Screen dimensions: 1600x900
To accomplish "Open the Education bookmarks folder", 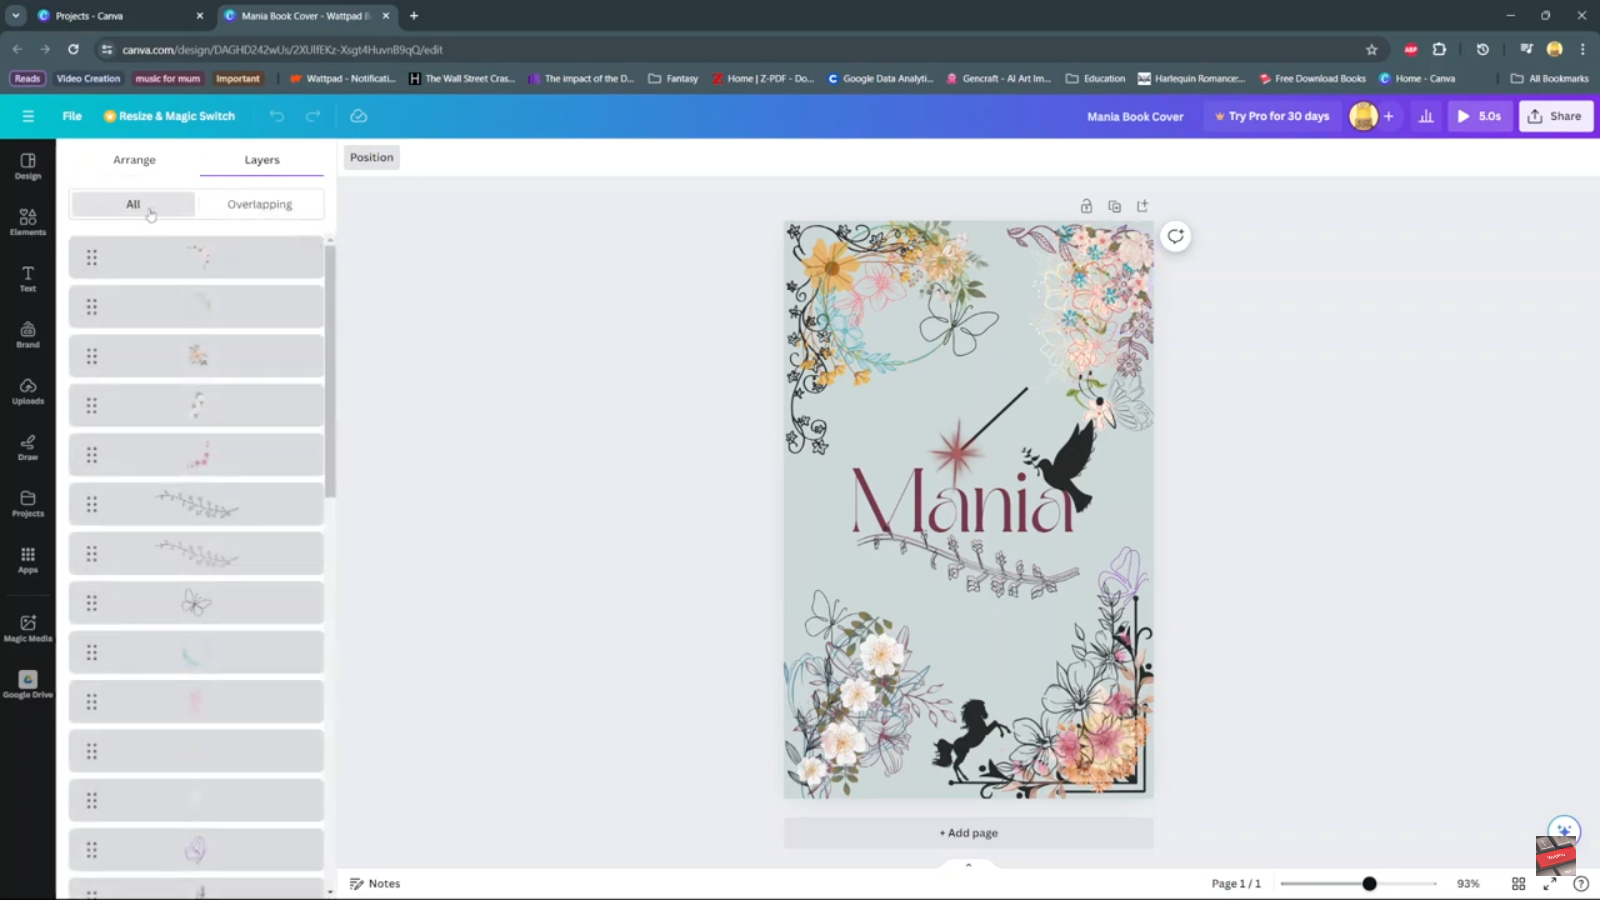I will [x=1095, y=78].
